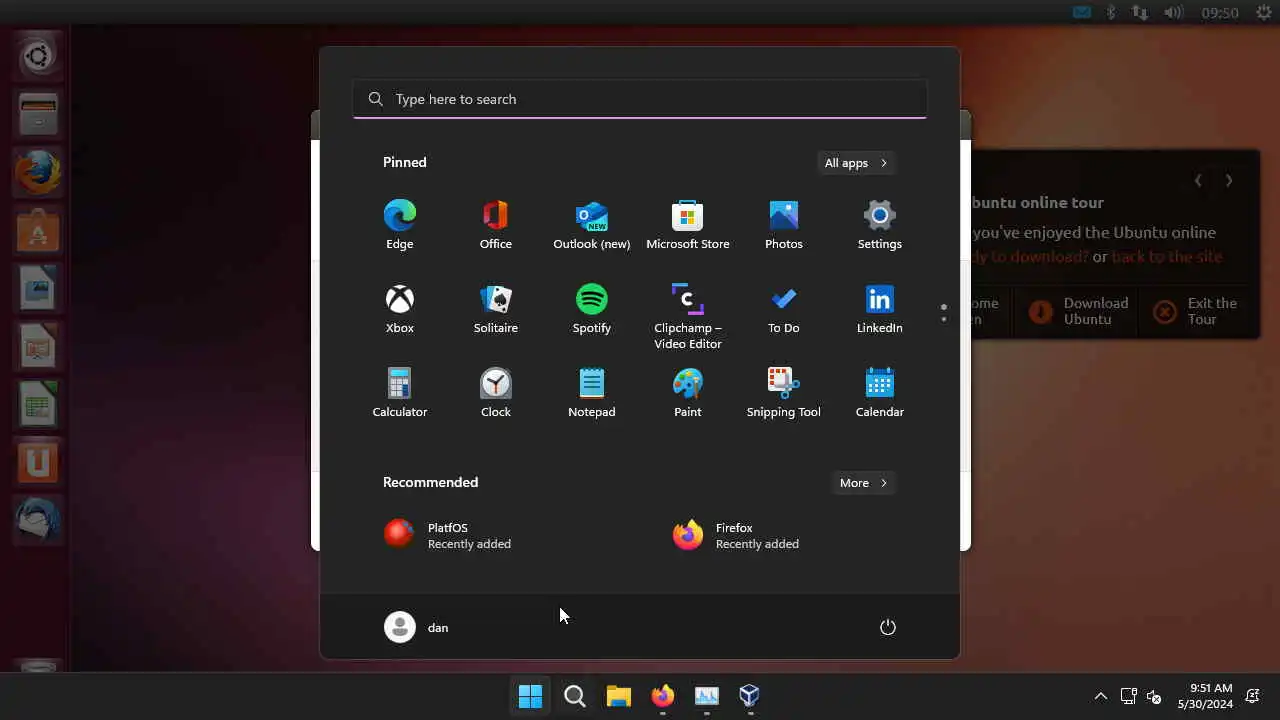The height and width of the screenshot is (720, 1280).
Task: Go to previous tour slide arrow
Action: pos(1198,181)
